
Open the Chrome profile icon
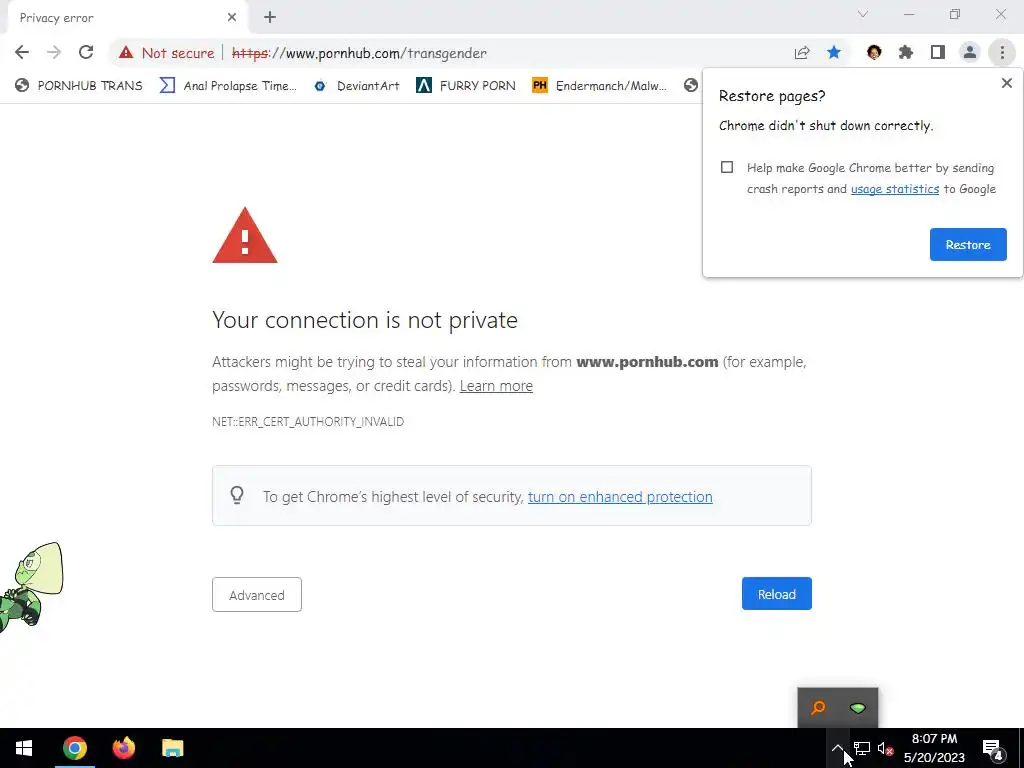point(970,52)
